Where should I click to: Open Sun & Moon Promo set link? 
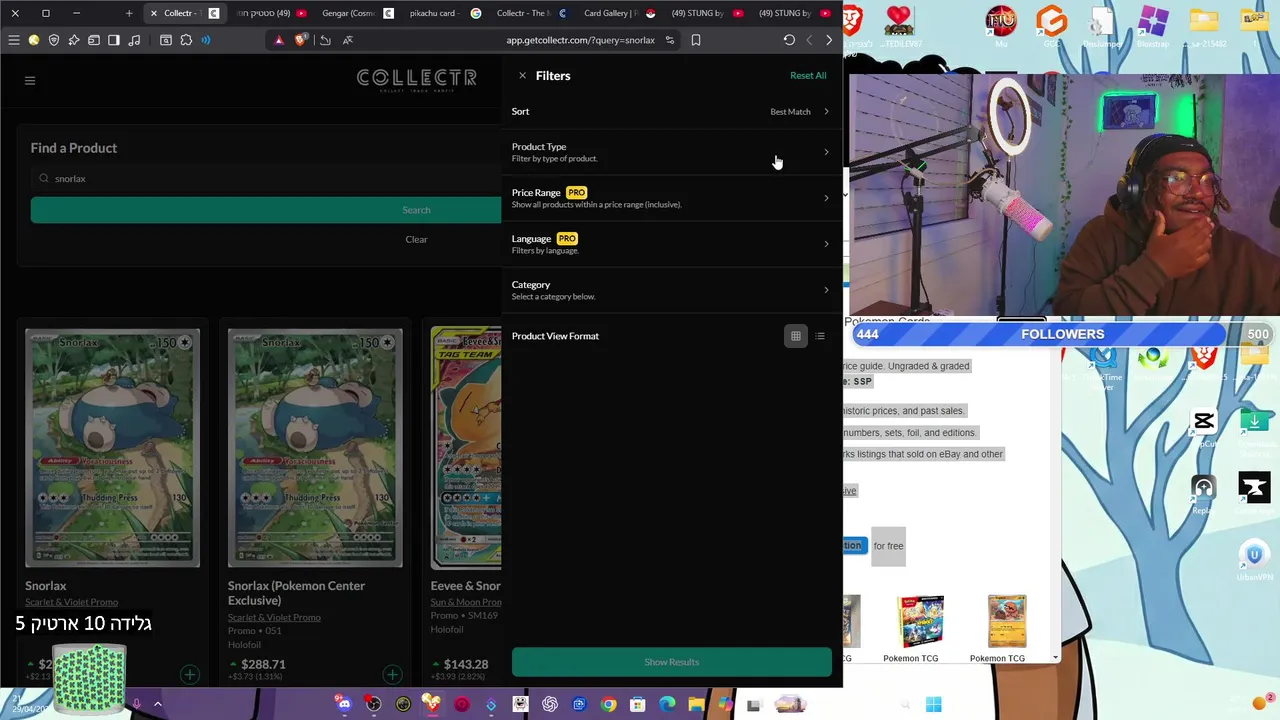pyautogui.click(x=466, y=602)
